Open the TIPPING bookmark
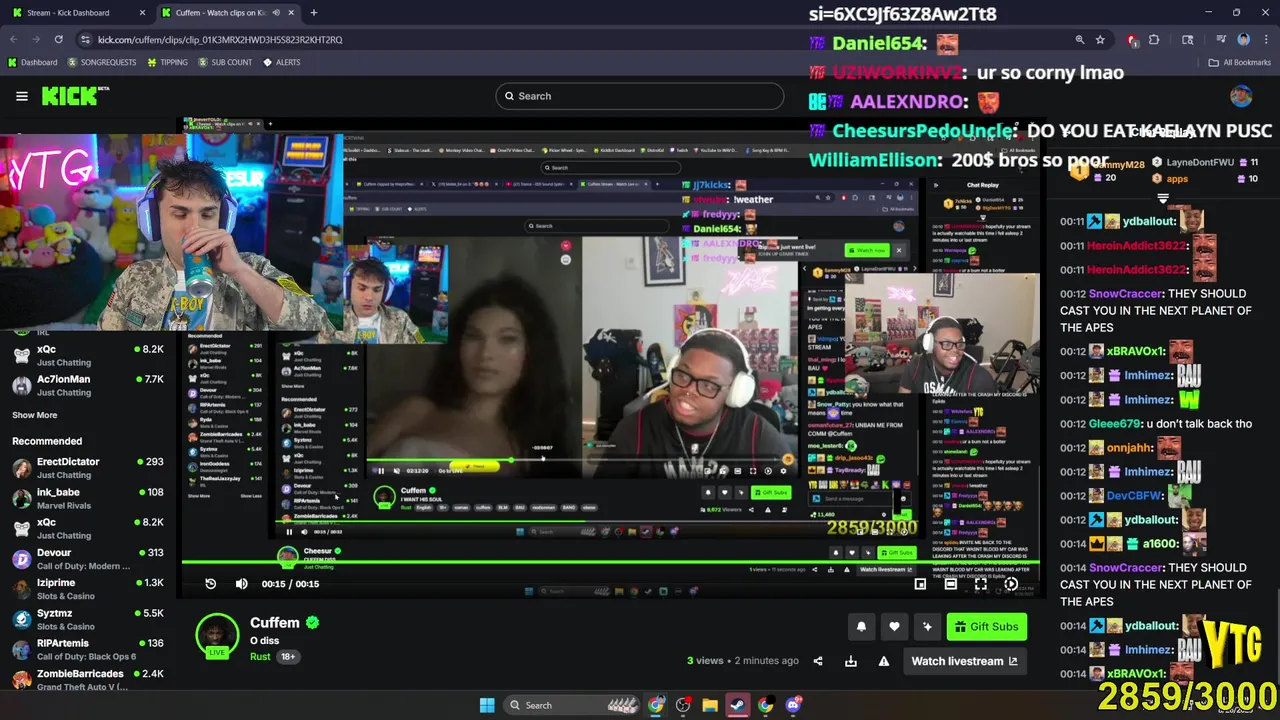 pos(167,62)
